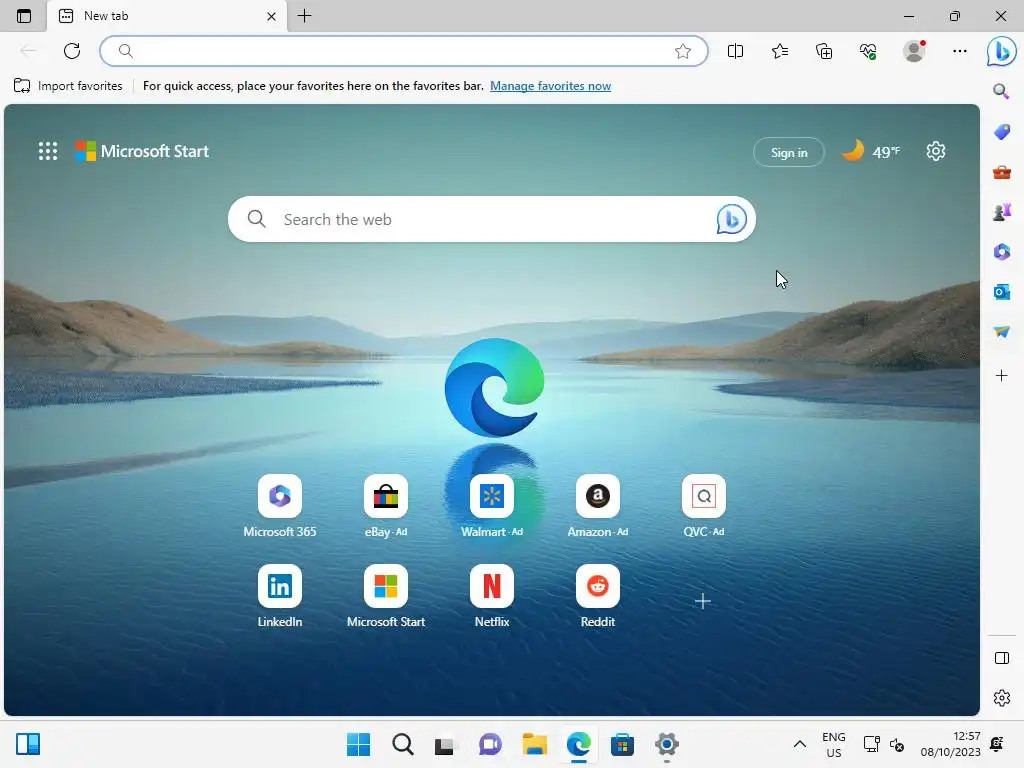Screen dimensions: 1024x768
Task: Open sidebar Games chess icon
Action: point(1001,212)
